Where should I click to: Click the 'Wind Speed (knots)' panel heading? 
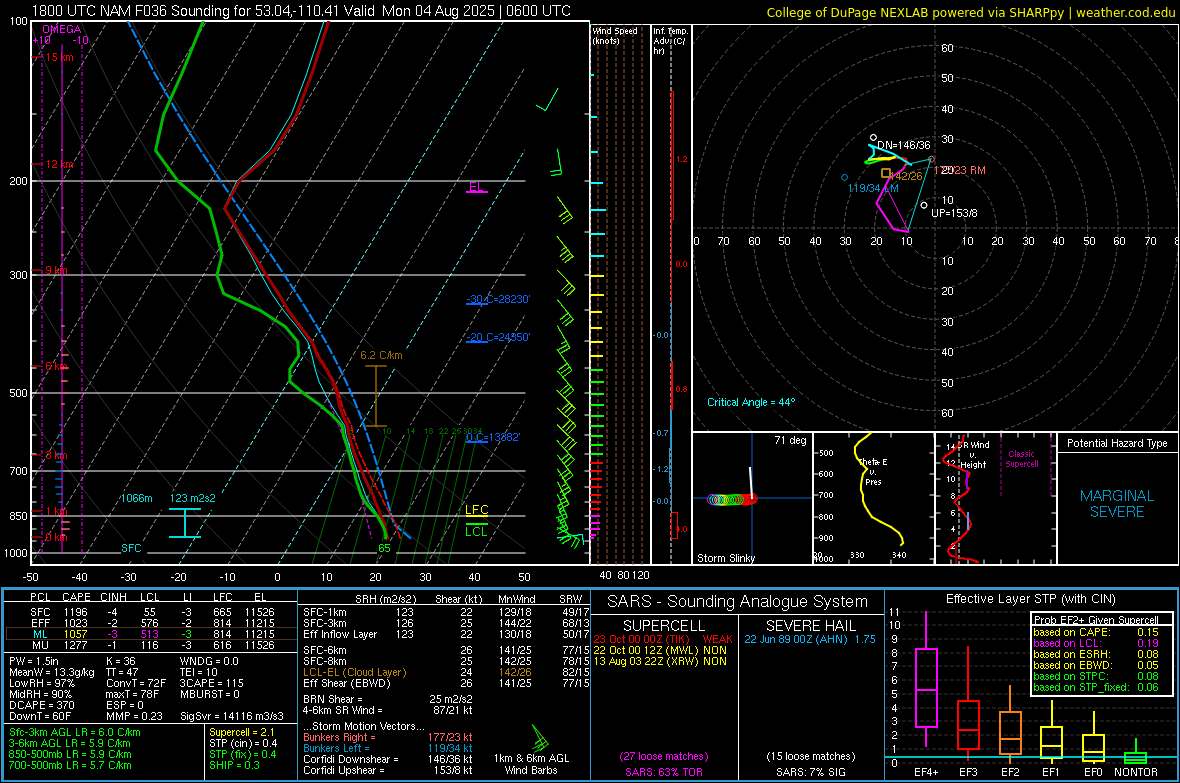(615, 35)
